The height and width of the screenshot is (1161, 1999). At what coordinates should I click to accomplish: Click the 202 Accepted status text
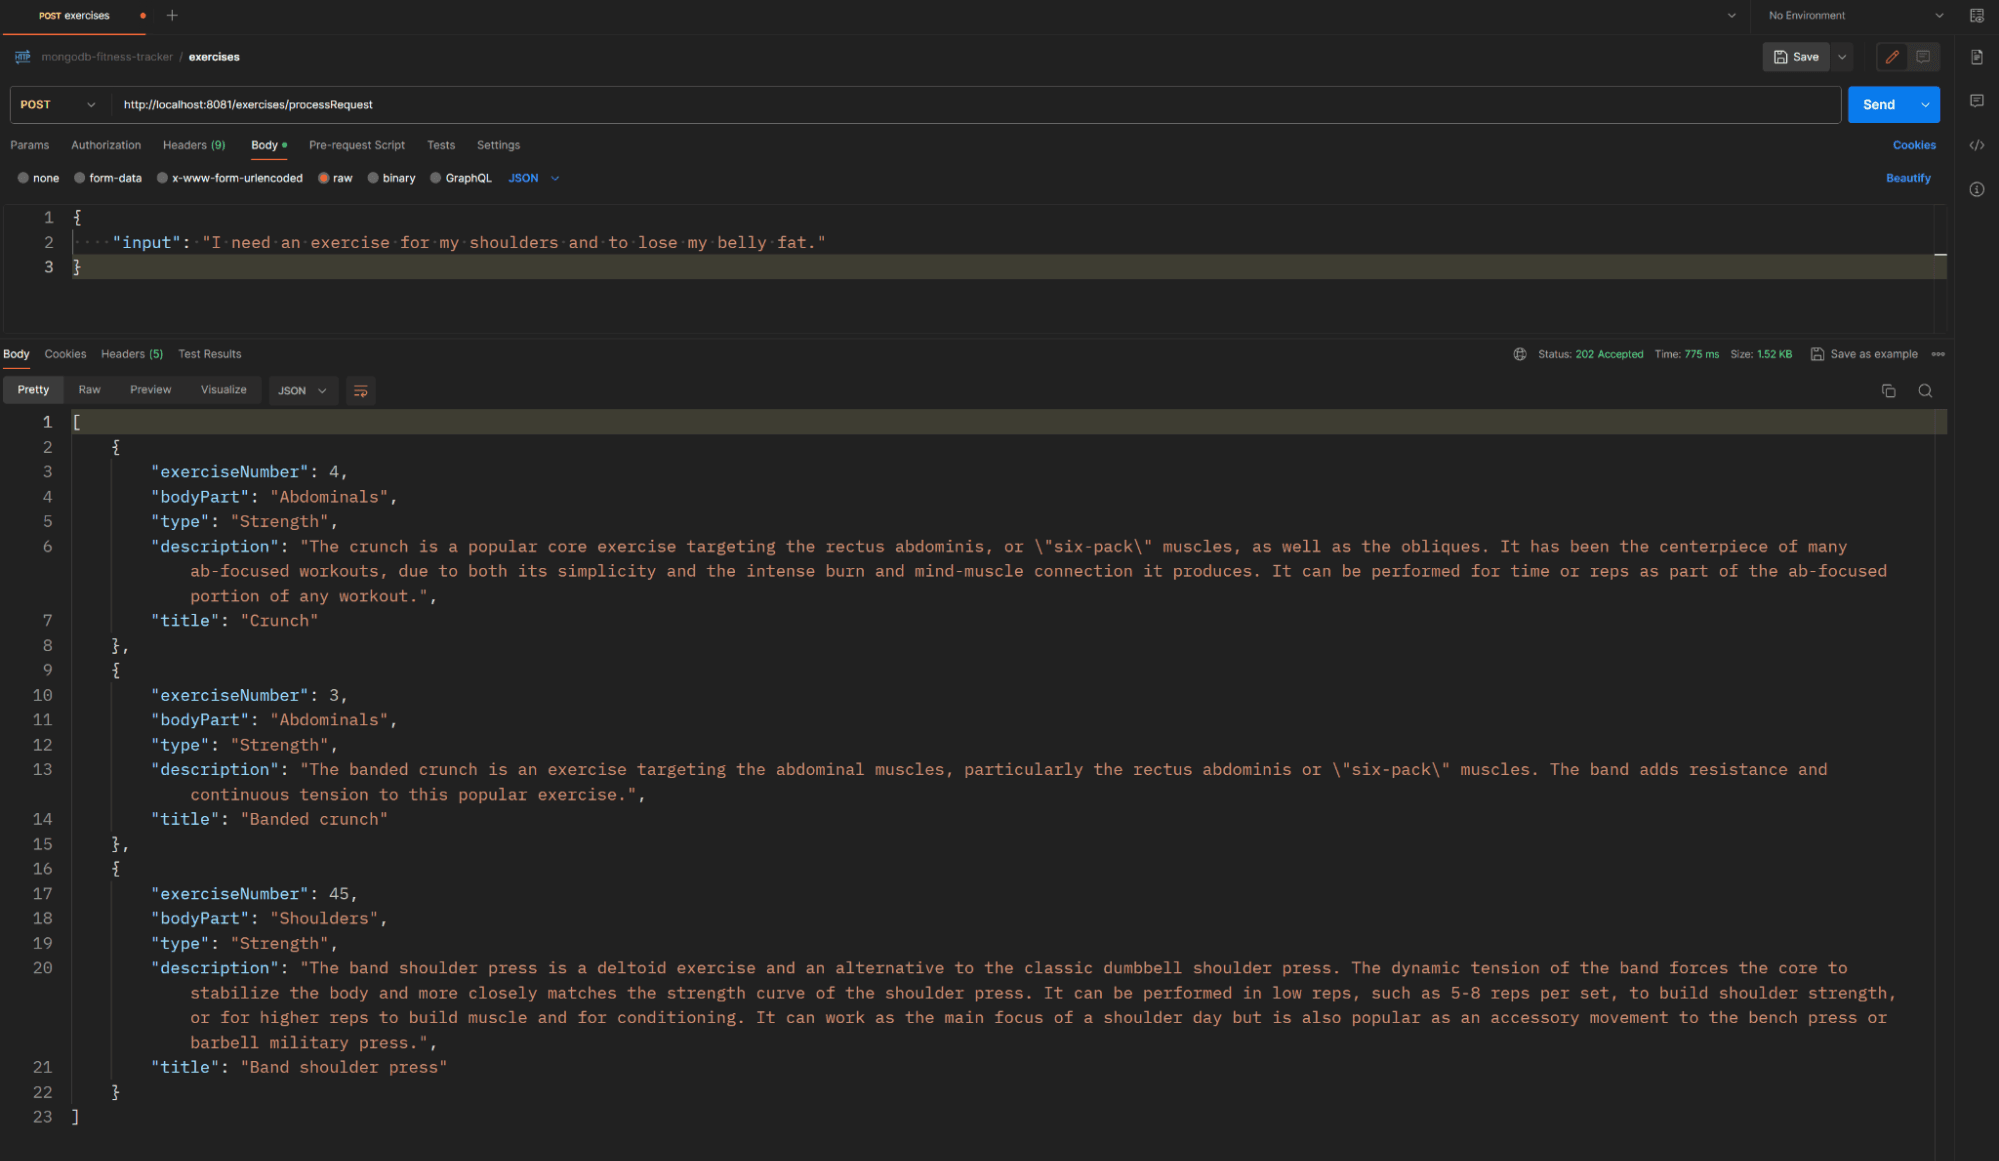[1609, 354]
